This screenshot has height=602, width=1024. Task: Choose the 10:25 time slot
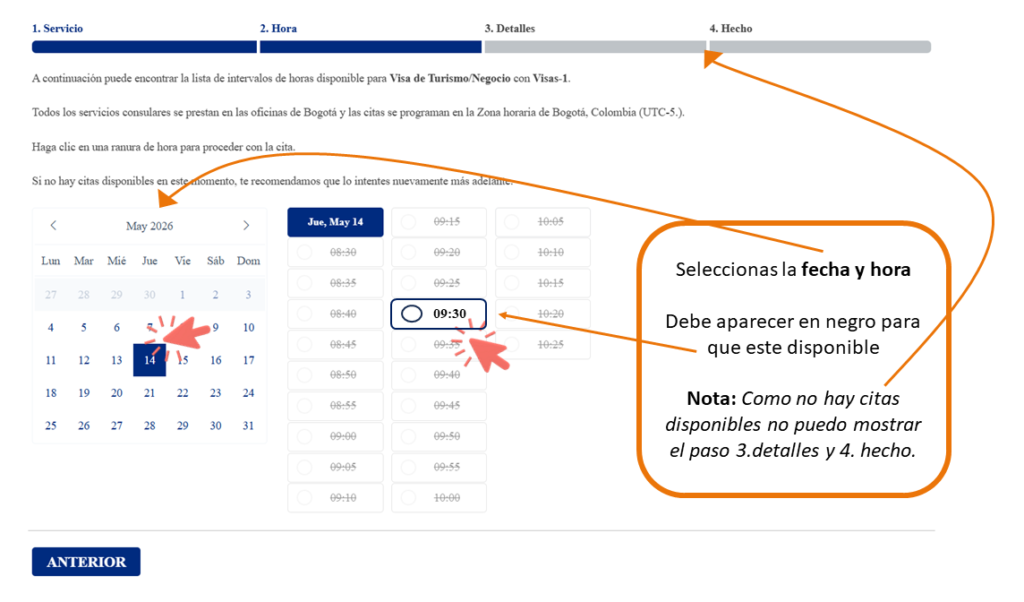541,344
